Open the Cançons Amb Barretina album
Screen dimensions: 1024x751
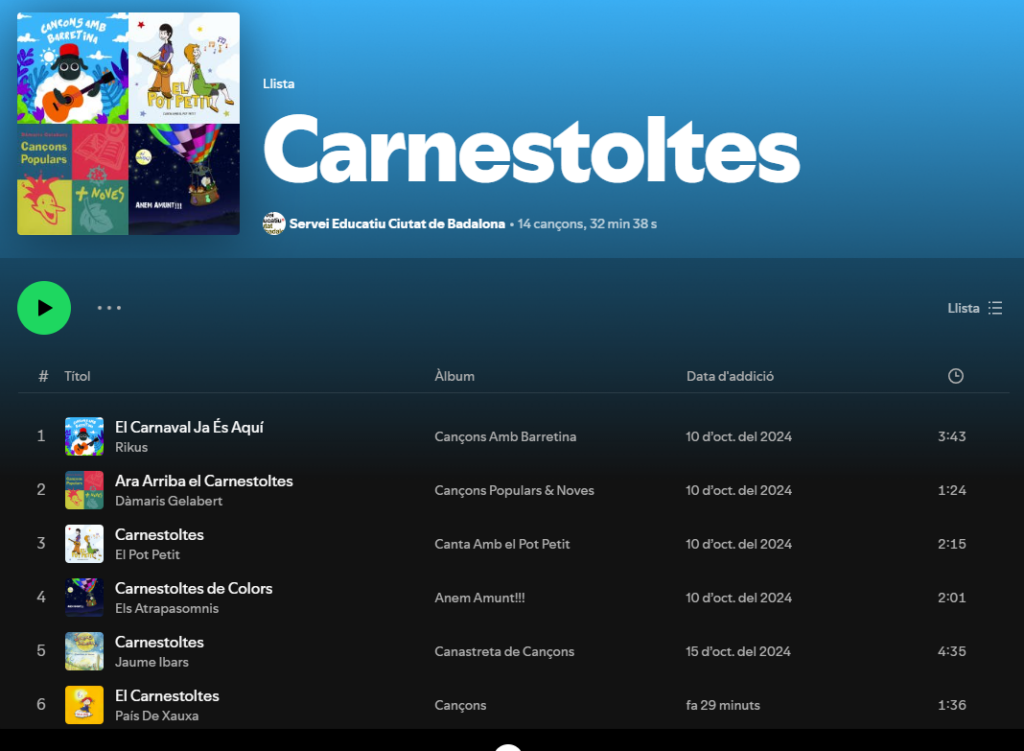(x=505, y=437)
